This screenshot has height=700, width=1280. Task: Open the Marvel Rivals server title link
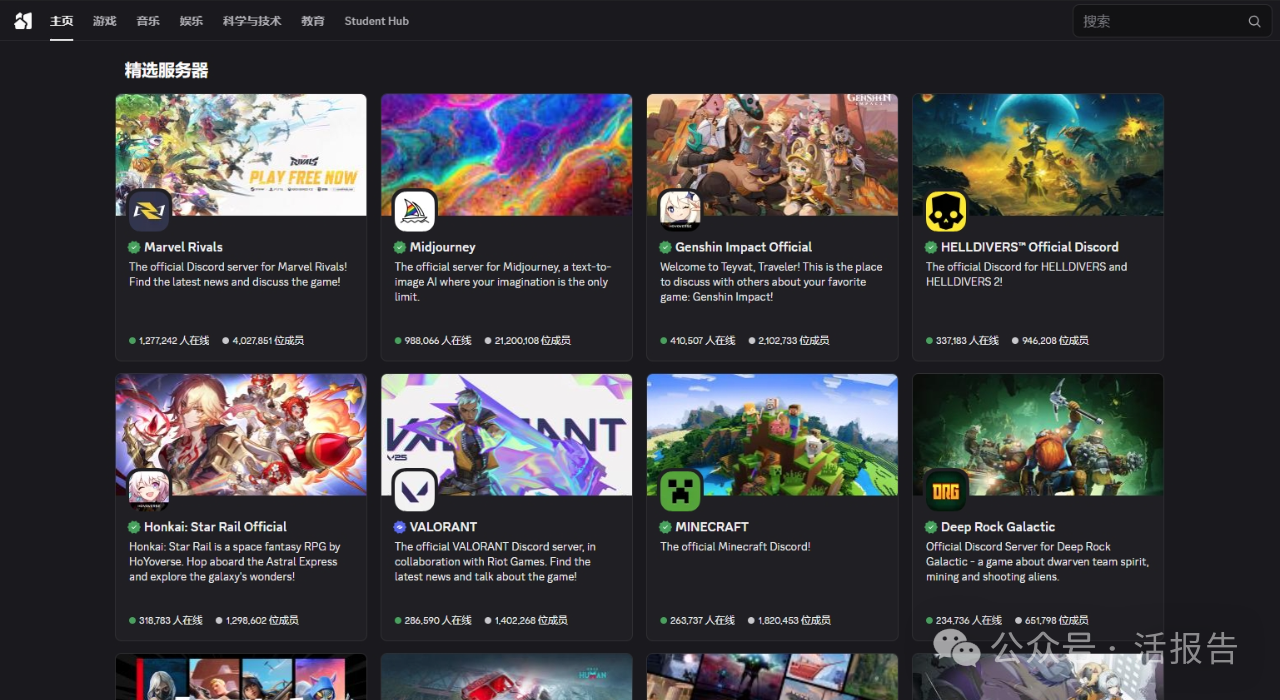coord(183,247)
